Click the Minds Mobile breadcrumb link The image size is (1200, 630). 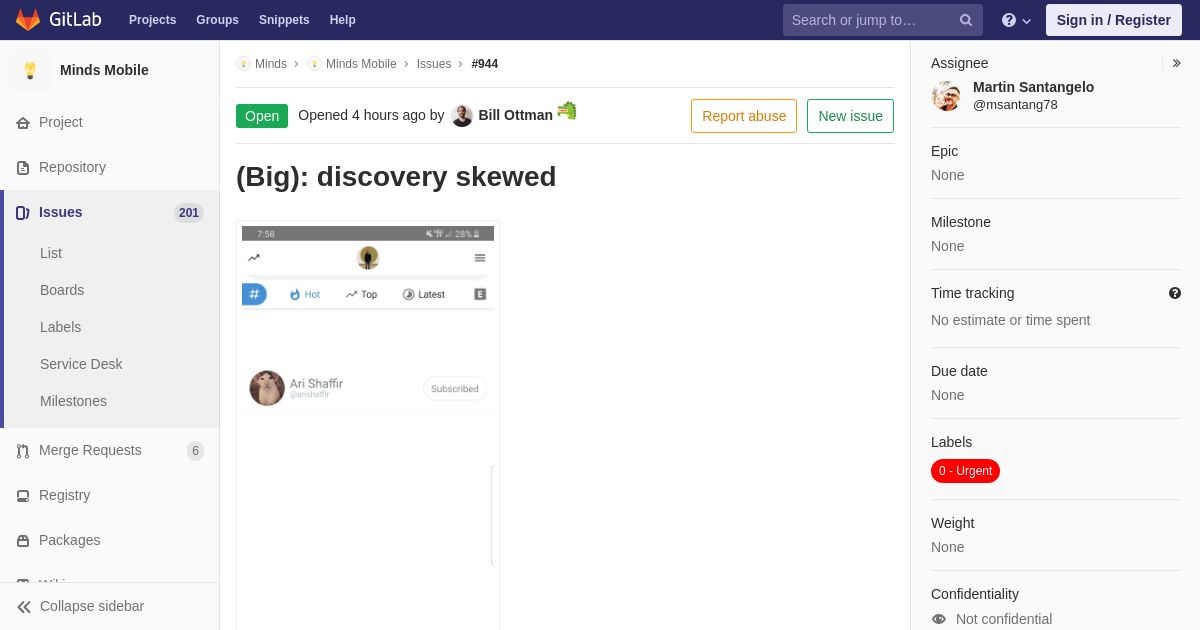(361, 64)
